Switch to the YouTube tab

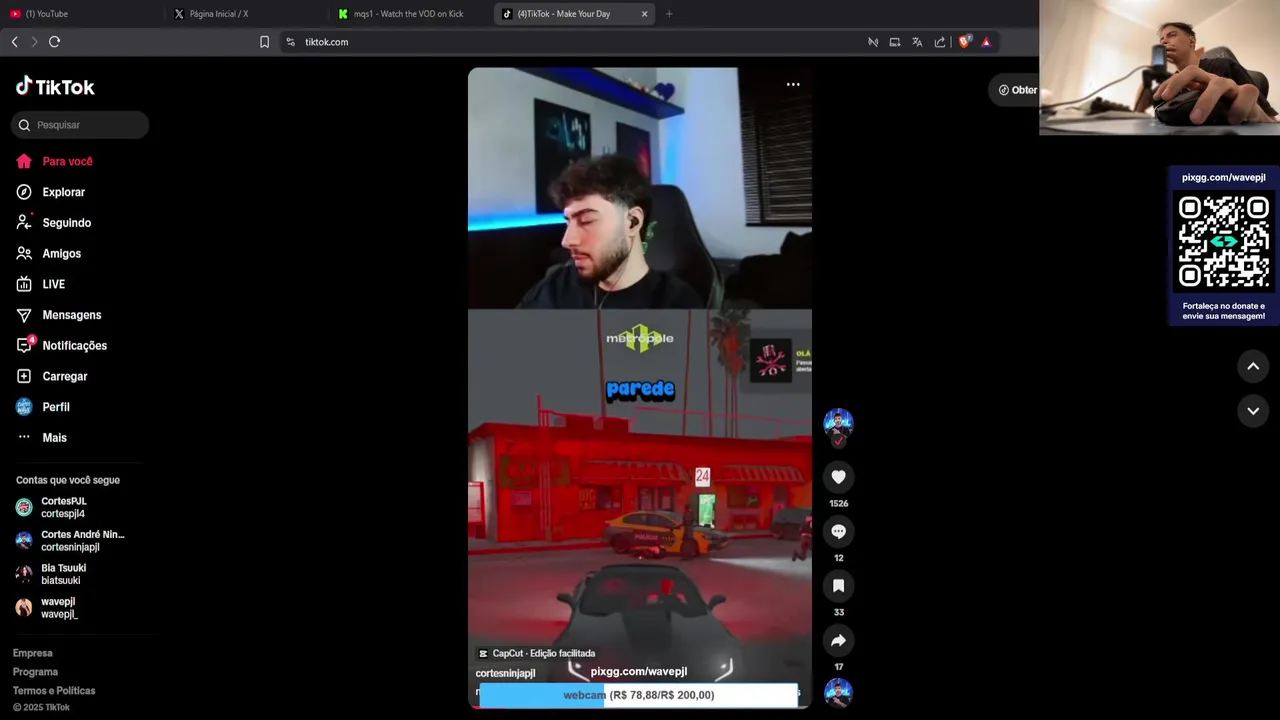point(80,14)
